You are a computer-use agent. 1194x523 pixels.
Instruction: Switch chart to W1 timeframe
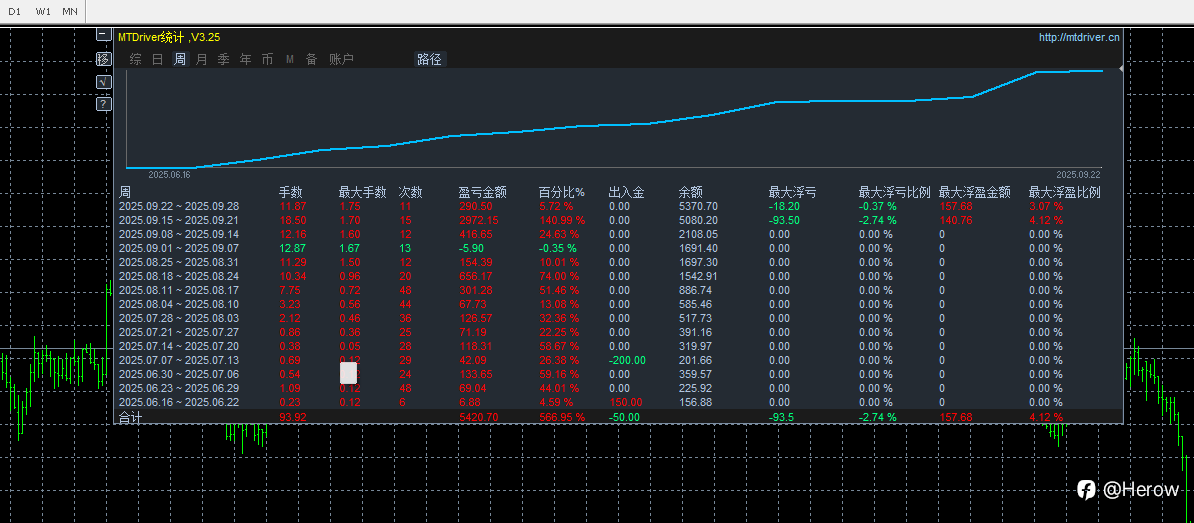[43, 11]
